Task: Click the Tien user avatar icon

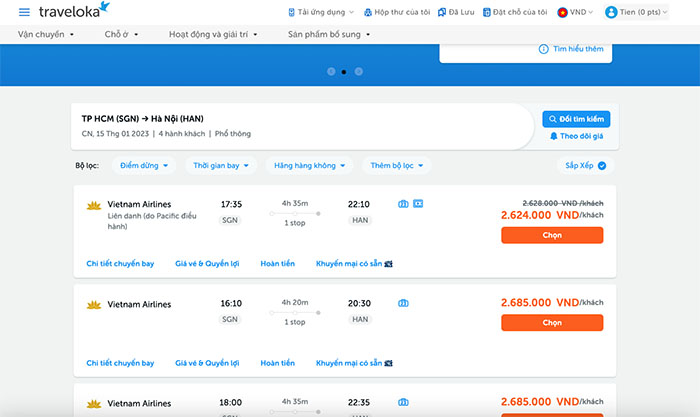Action: (x=611, y=13)
